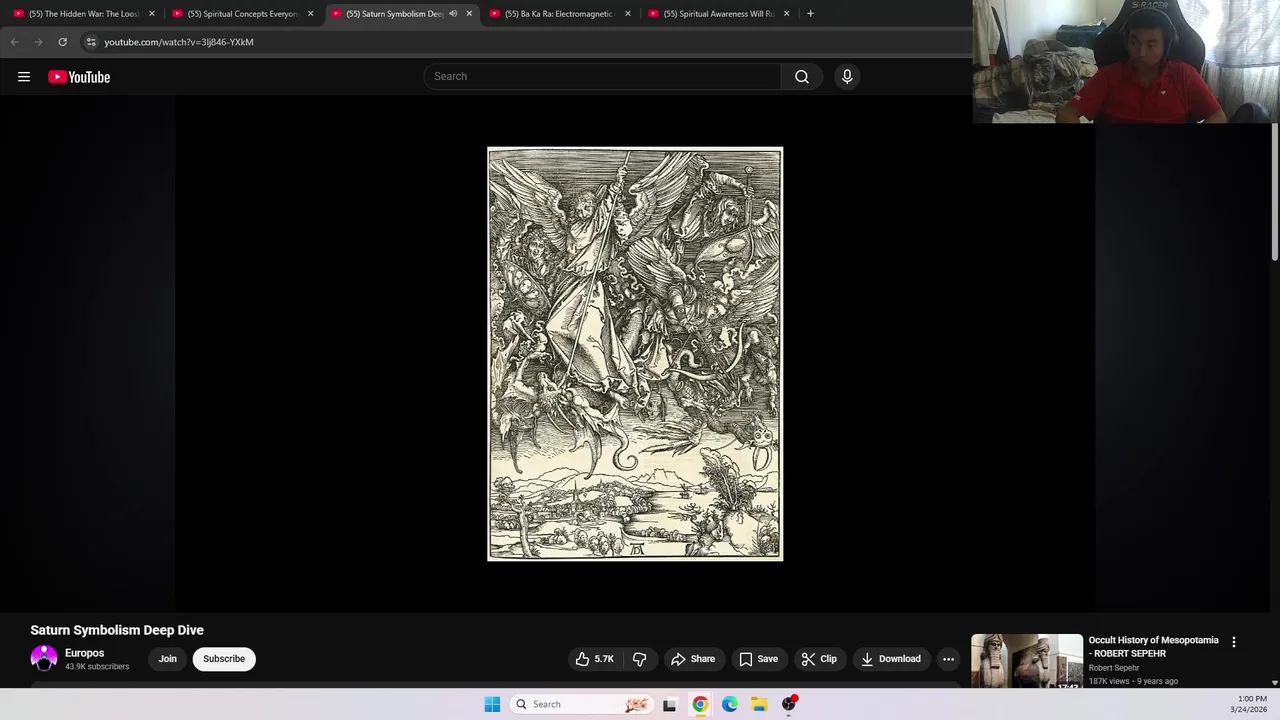Click the Saturn Symbolism Deep Dive title
This screenshot has height=720, width=1280.
coord(117,630)
